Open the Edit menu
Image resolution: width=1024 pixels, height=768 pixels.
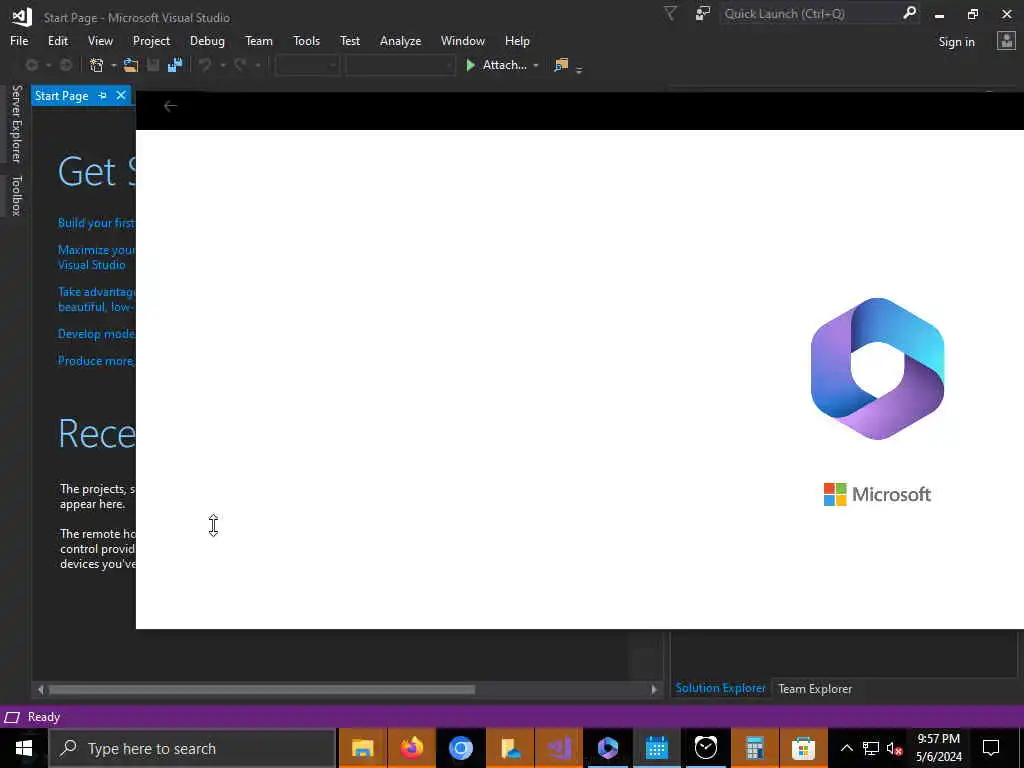[x=57, y=40]
